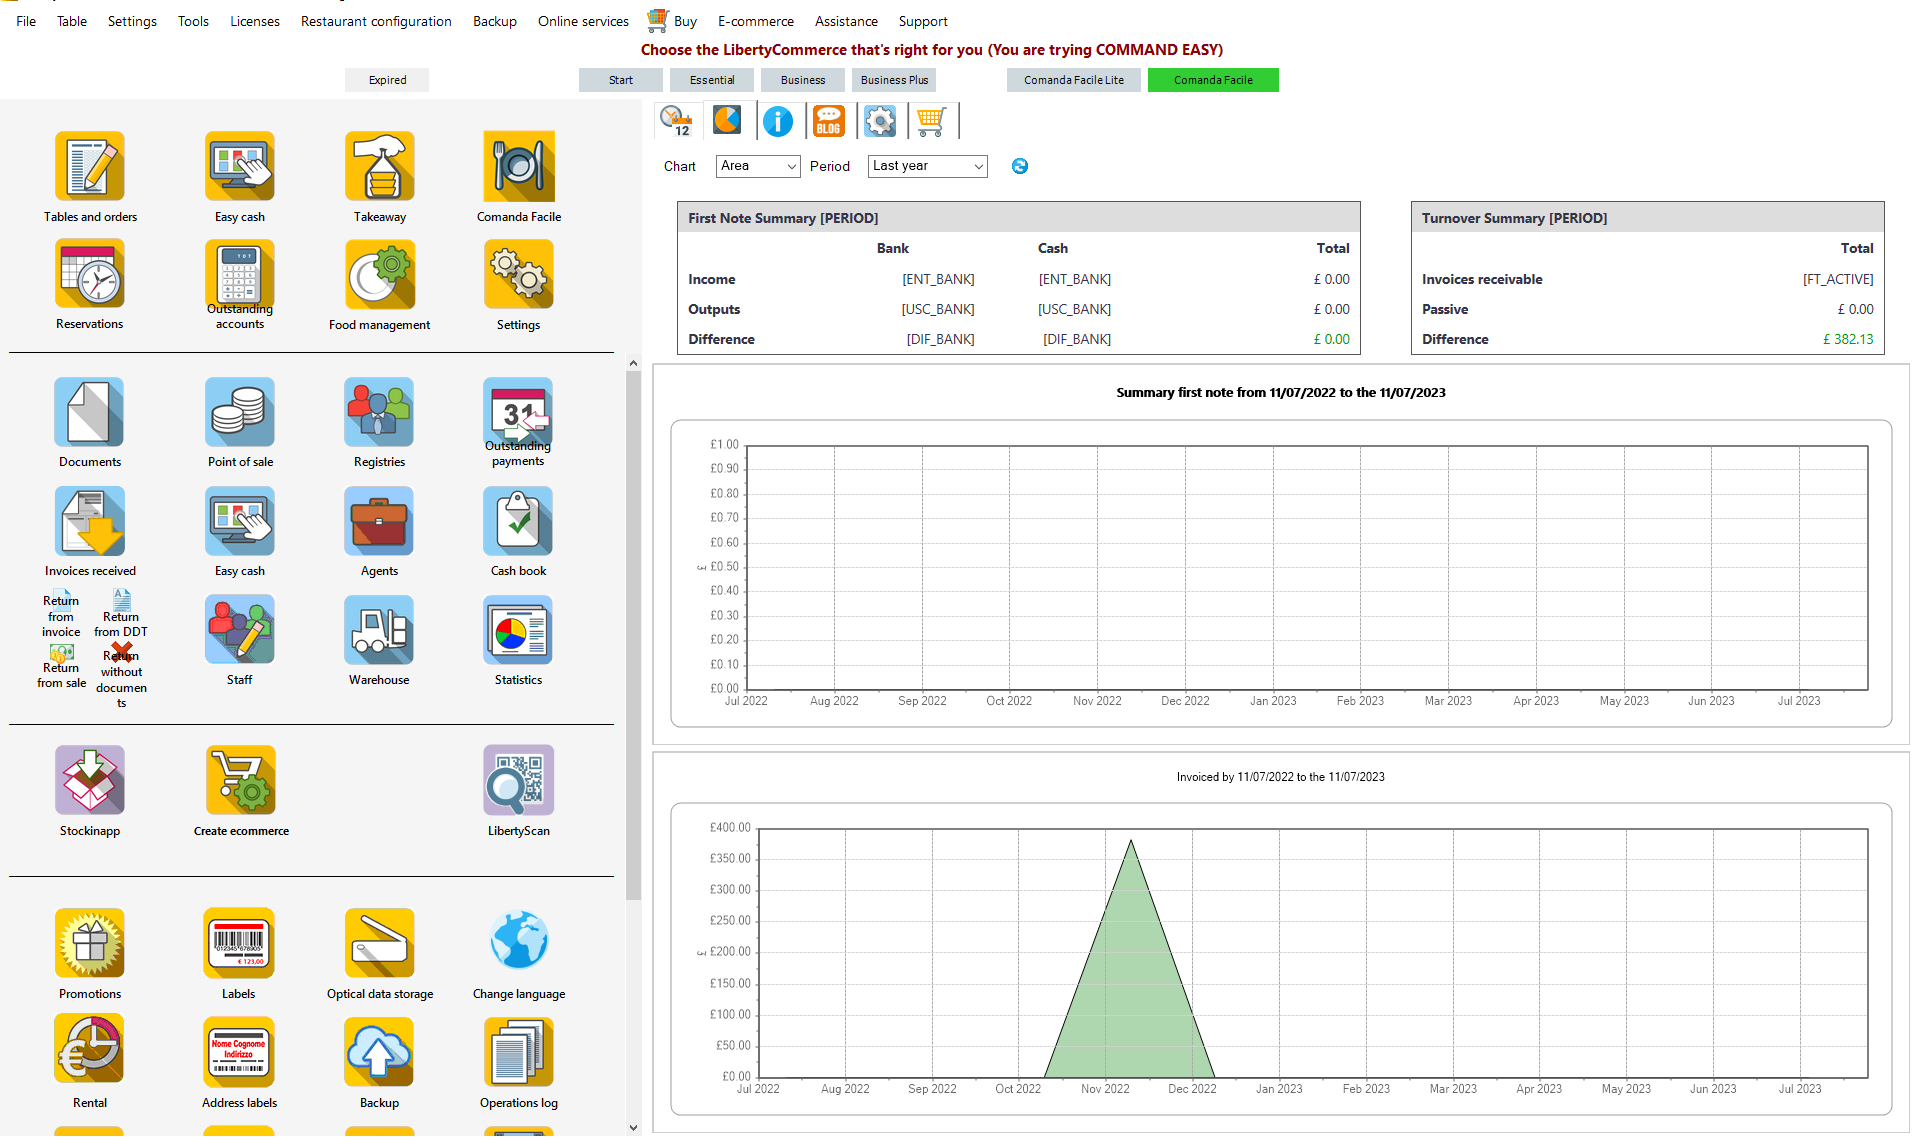Click the orange pie chart toolbar icon
1920x1138 pixels.
727,121
